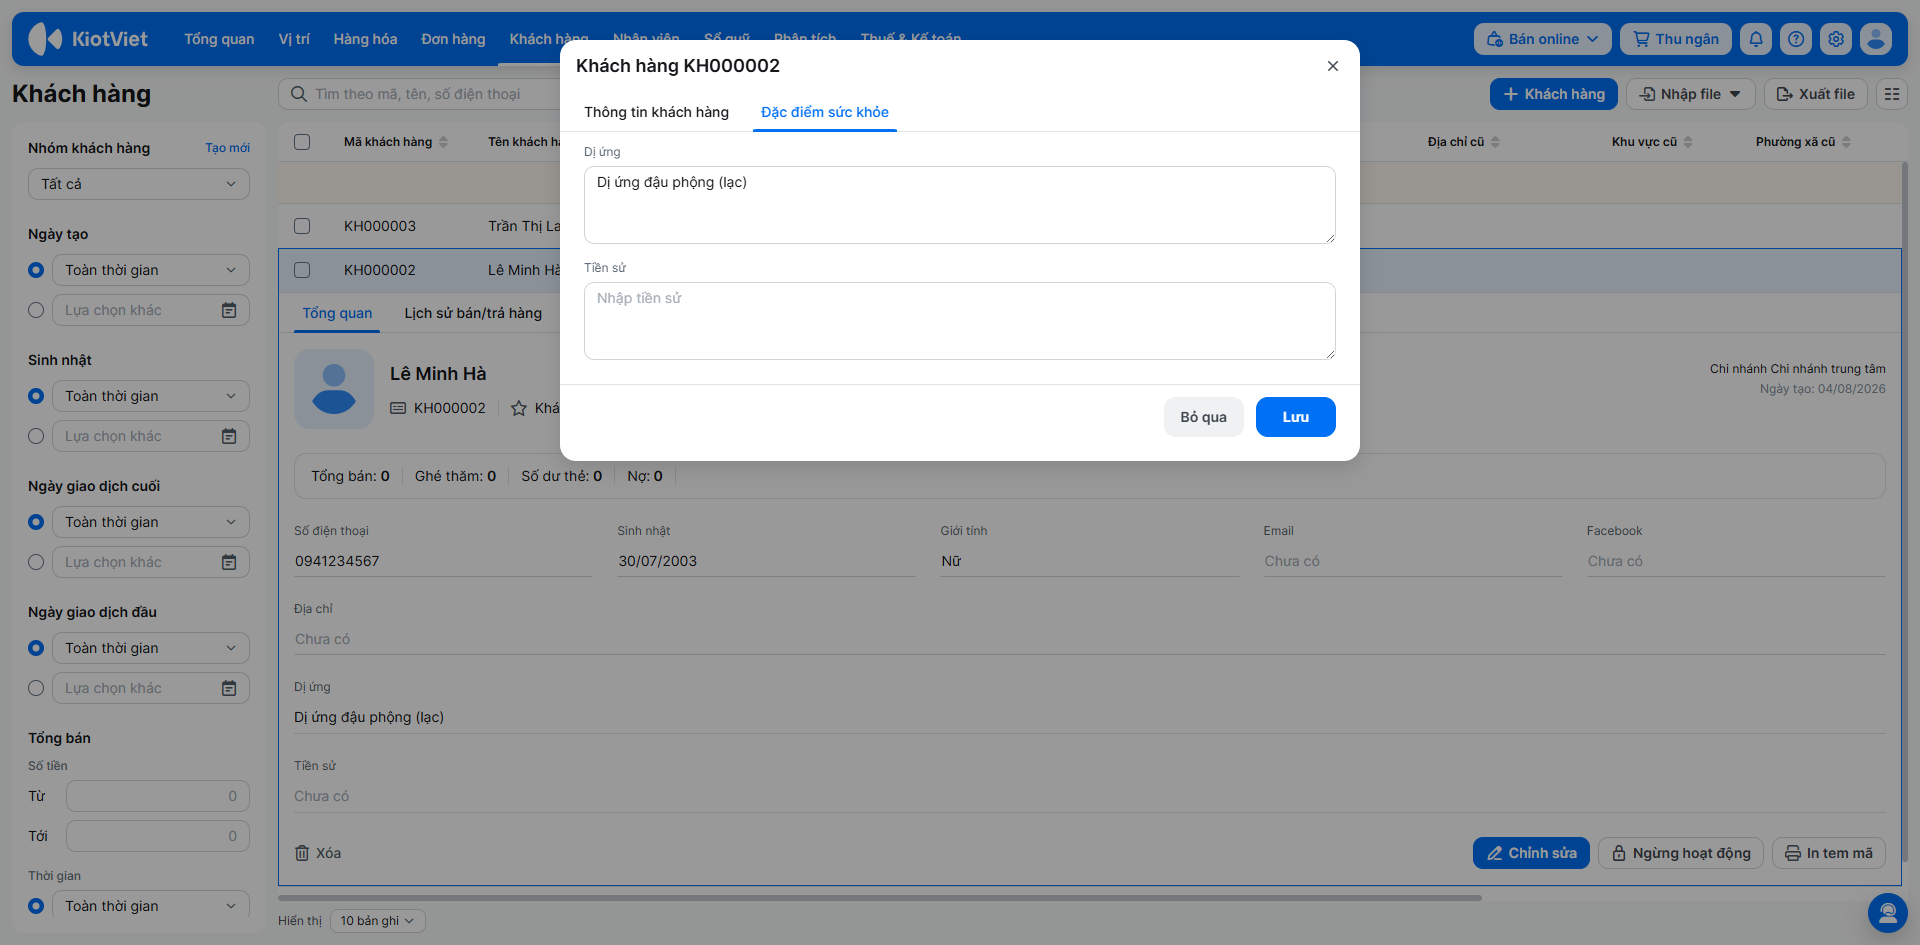Open the user account avatar

[1876, 39]
